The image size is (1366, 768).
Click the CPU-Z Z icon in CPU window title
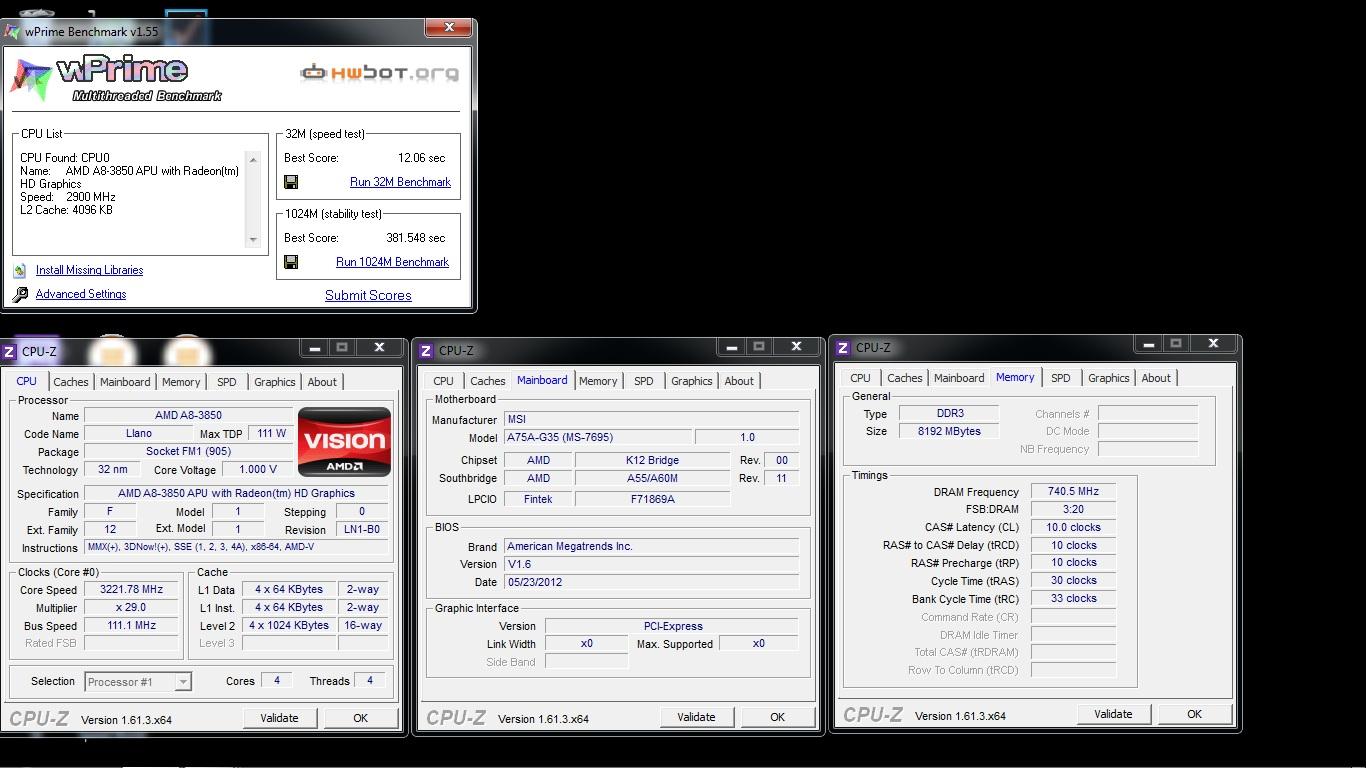click(x=9, y=351)
